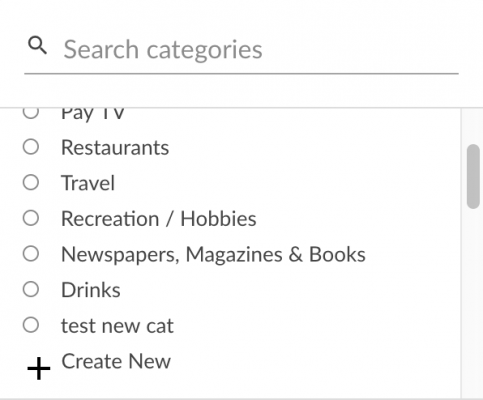Viewport: 483px width, 400px height.
Task: Click the Restaurants category label
Action: [115, 147]
